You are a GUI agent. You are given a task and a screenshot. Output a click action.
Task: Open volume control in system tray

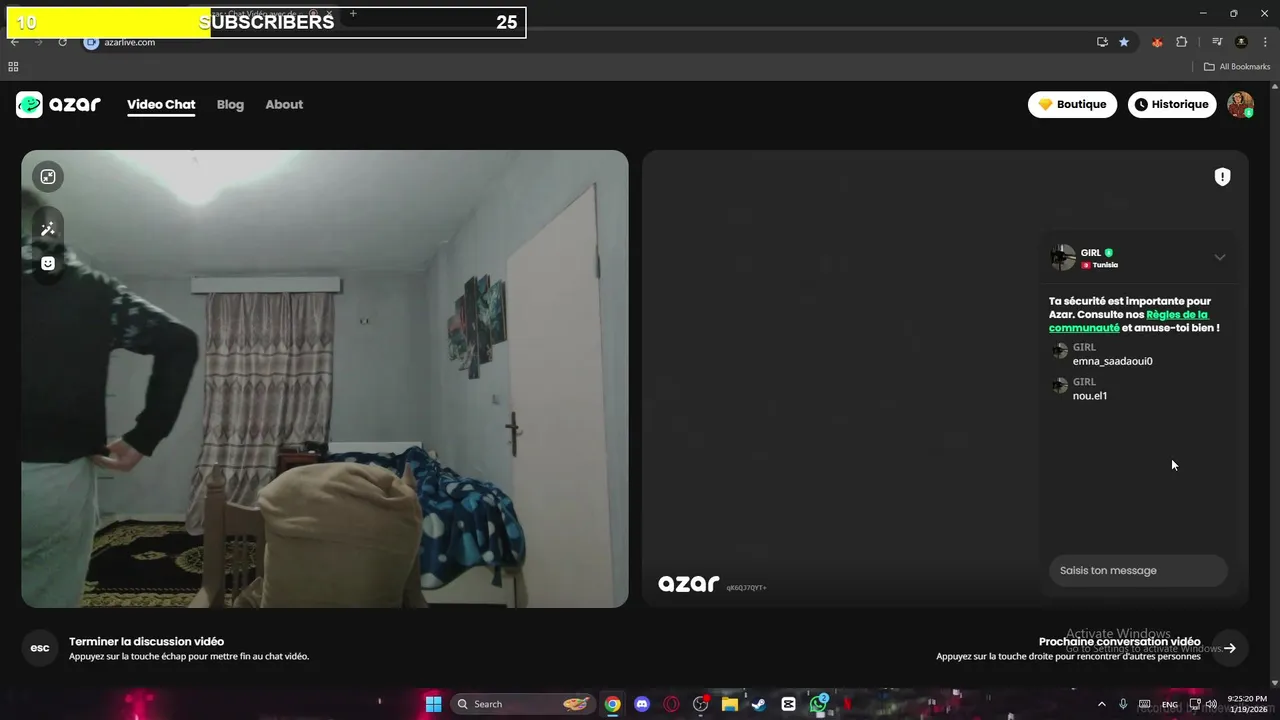1211,704
